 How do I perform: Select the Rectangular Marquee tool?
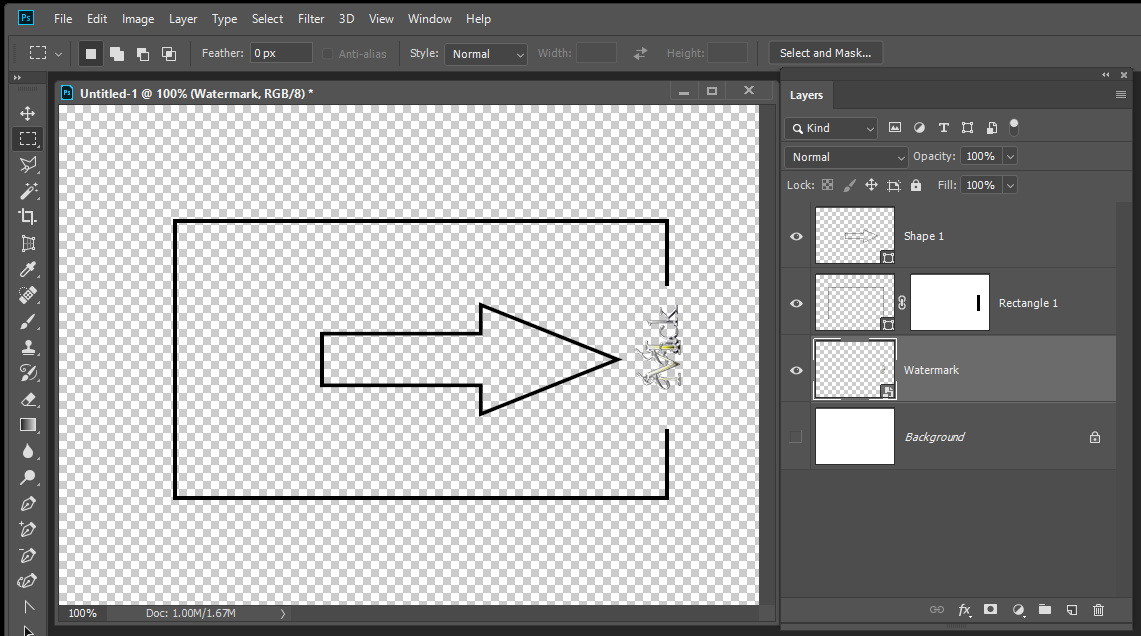[x=28, y=139]
